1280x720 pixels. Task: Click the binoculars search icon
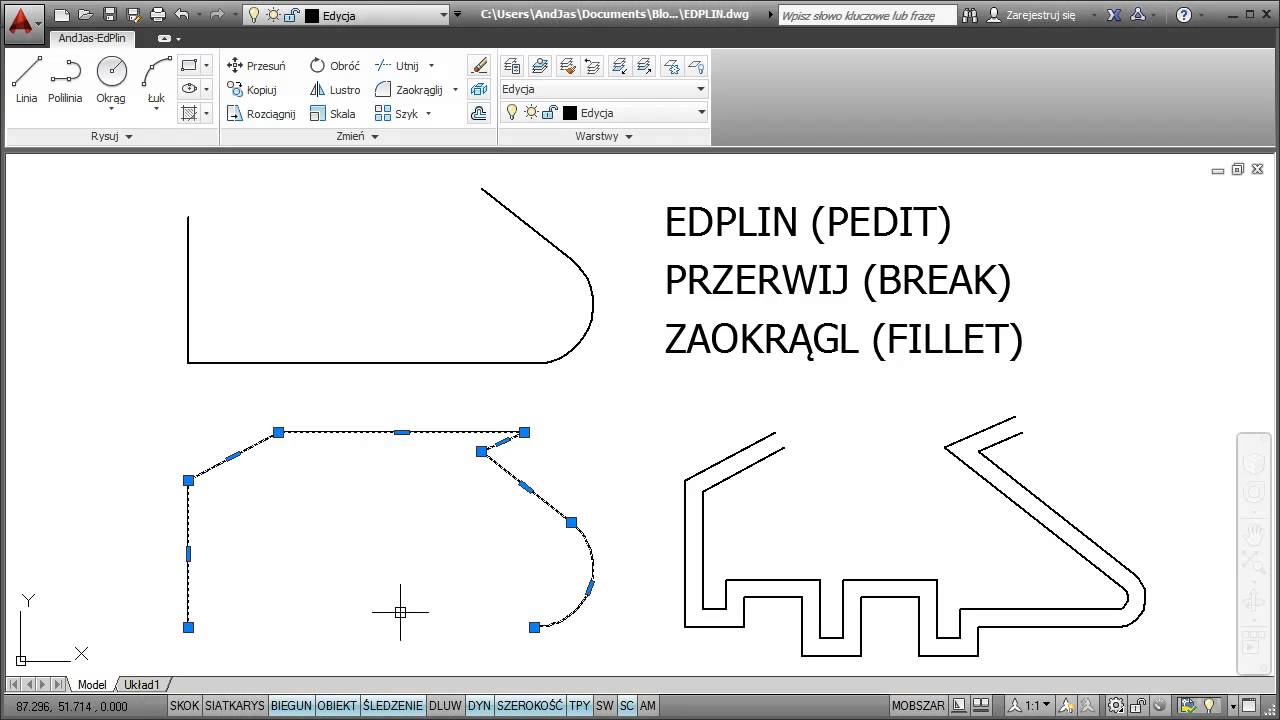tap(969, 15)
